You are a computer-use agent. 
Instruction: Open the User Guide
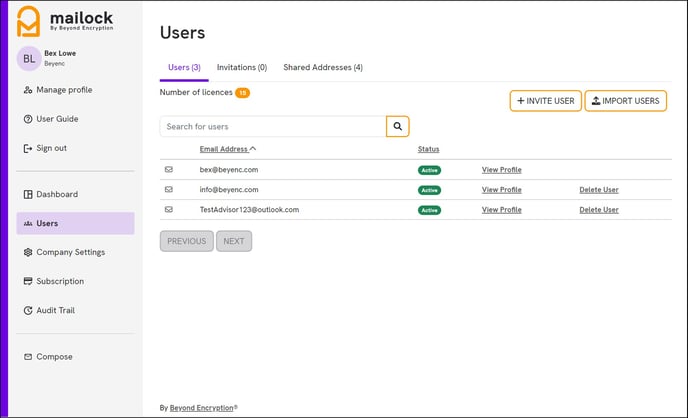[x=57, y=119]
